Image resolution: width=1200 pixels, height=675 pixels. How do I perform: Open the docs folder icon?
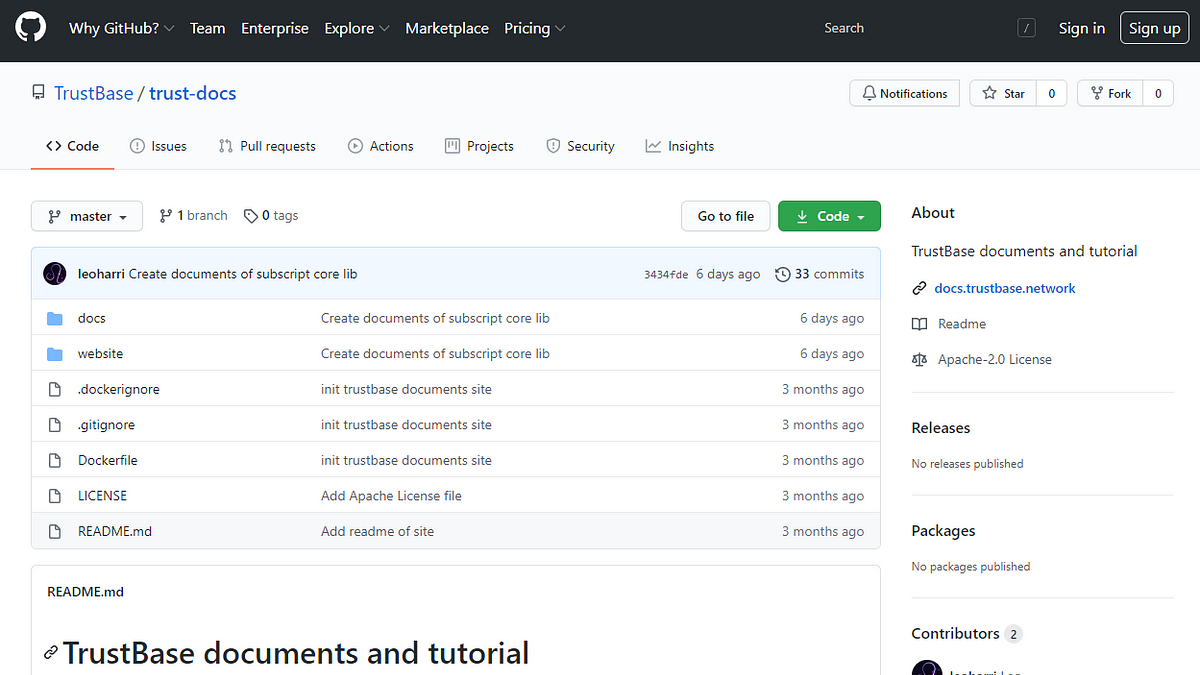click(55, 318)
